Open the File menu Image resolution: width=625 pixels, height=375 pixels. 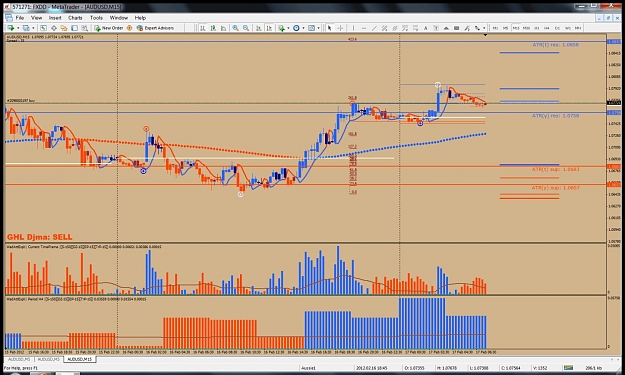pyautogui.click(x=20, y=18)
